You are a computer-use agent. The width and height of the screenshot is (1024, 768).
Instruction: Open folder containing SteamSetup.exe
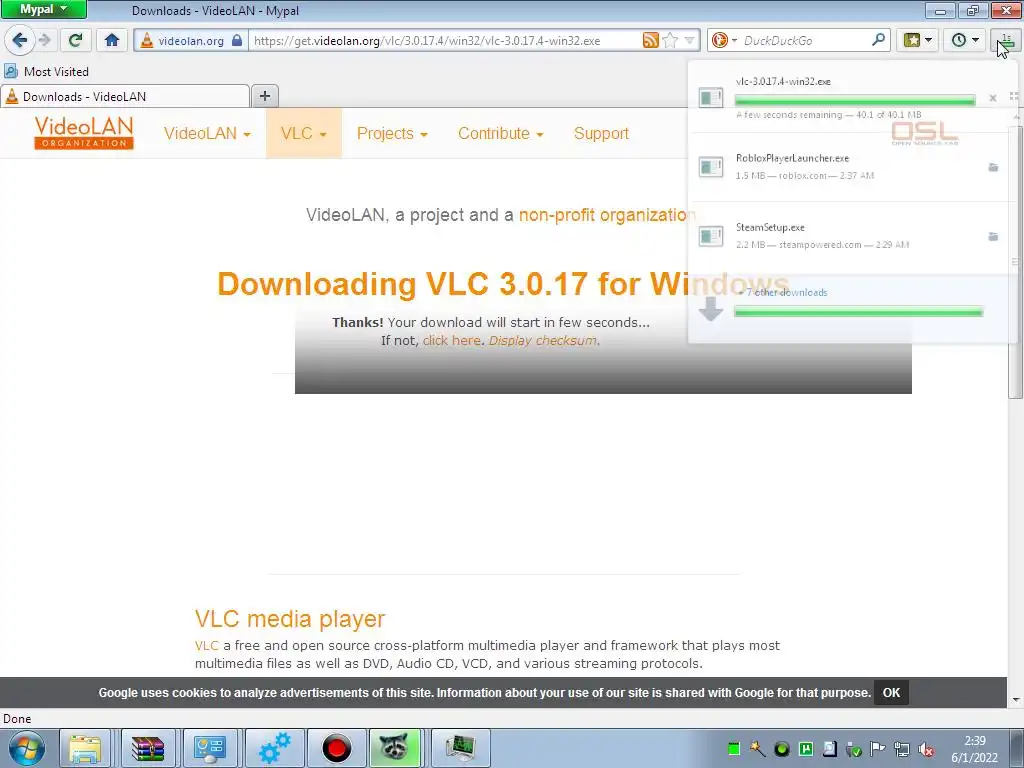(x=993, y=236)
